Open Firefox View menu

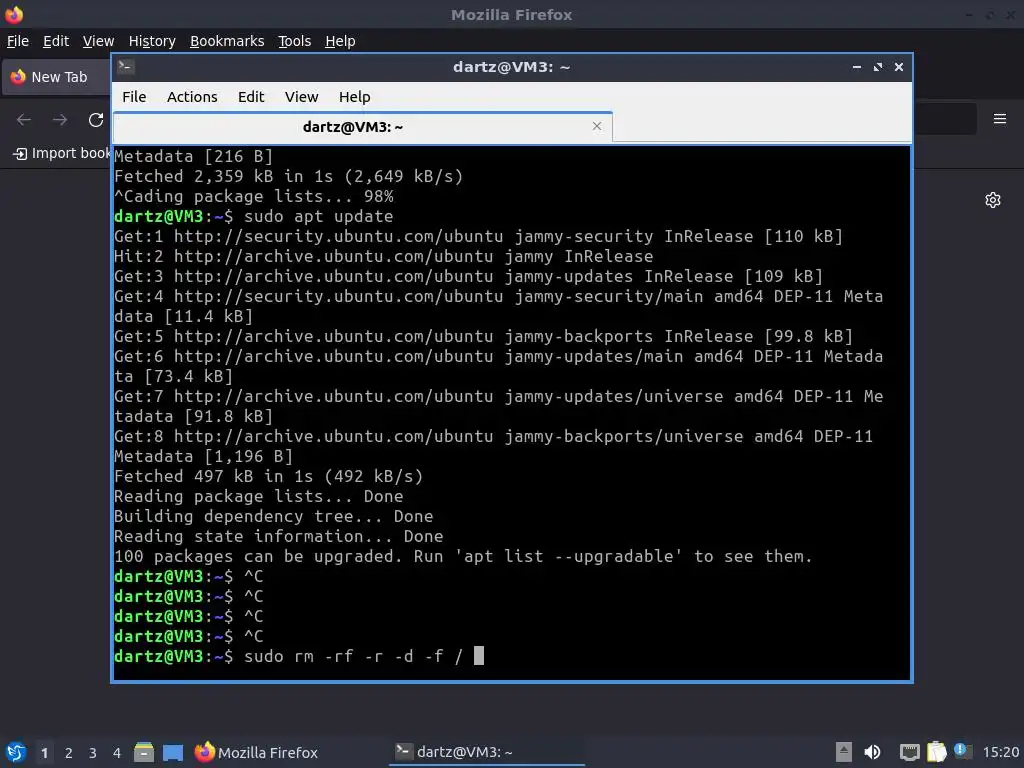pyautogui.click(x=98, y=41)
